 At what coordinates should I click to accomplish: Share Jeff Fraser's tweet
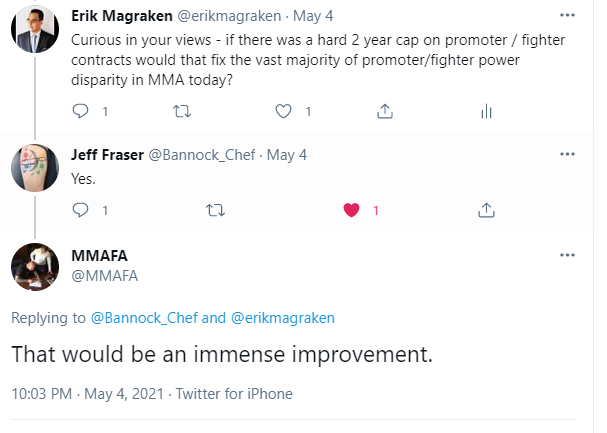[486, 210]
